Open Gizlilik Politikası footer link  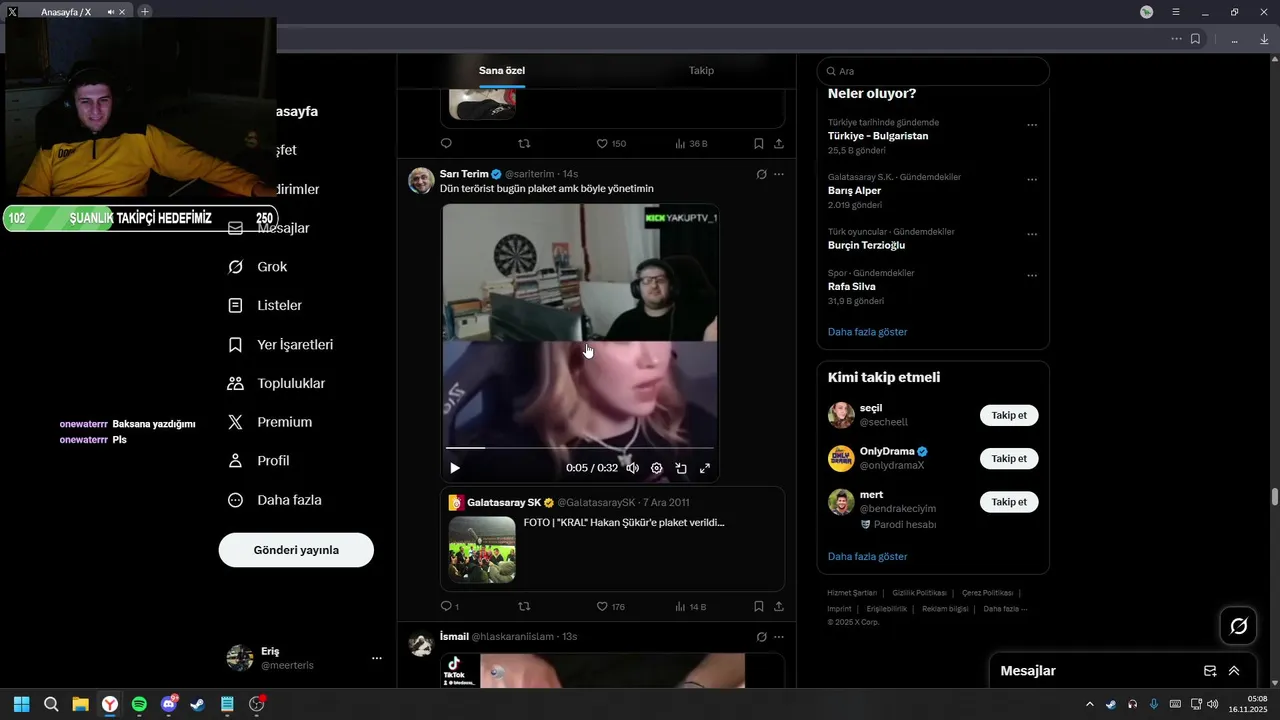[x=919, y=593]
